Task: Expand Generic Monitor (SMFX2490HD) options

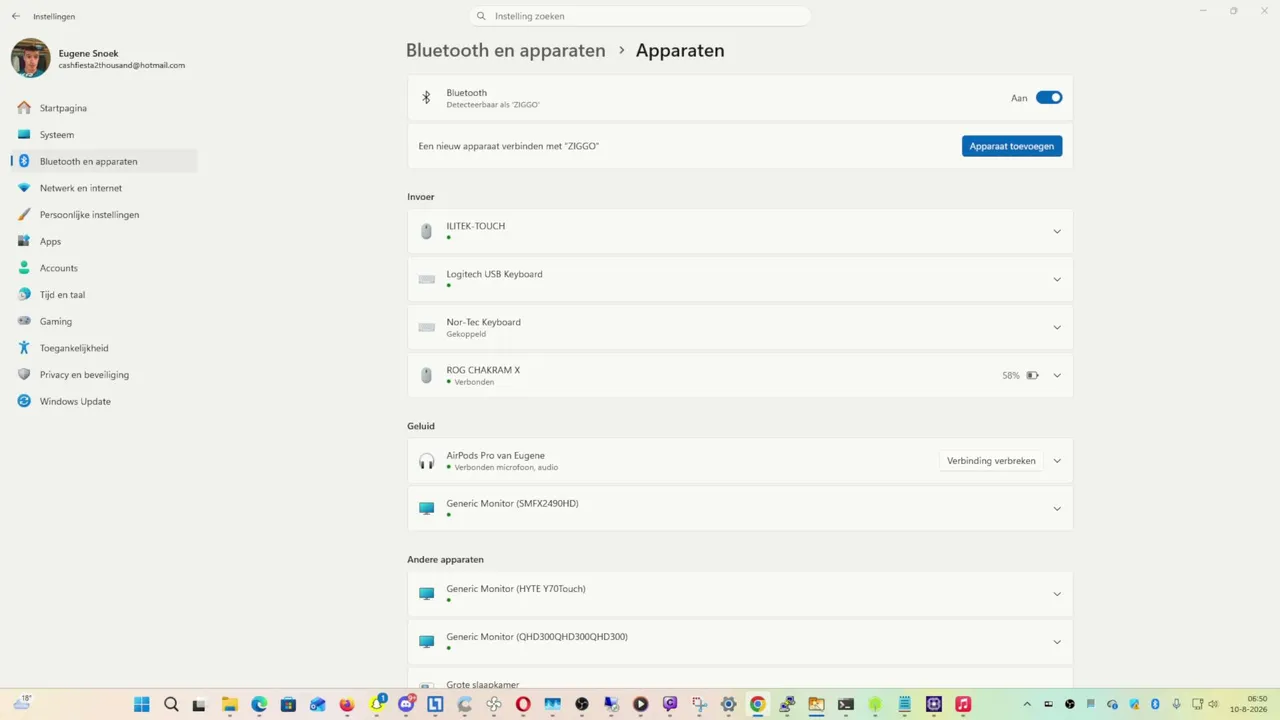Action: 1057,509
